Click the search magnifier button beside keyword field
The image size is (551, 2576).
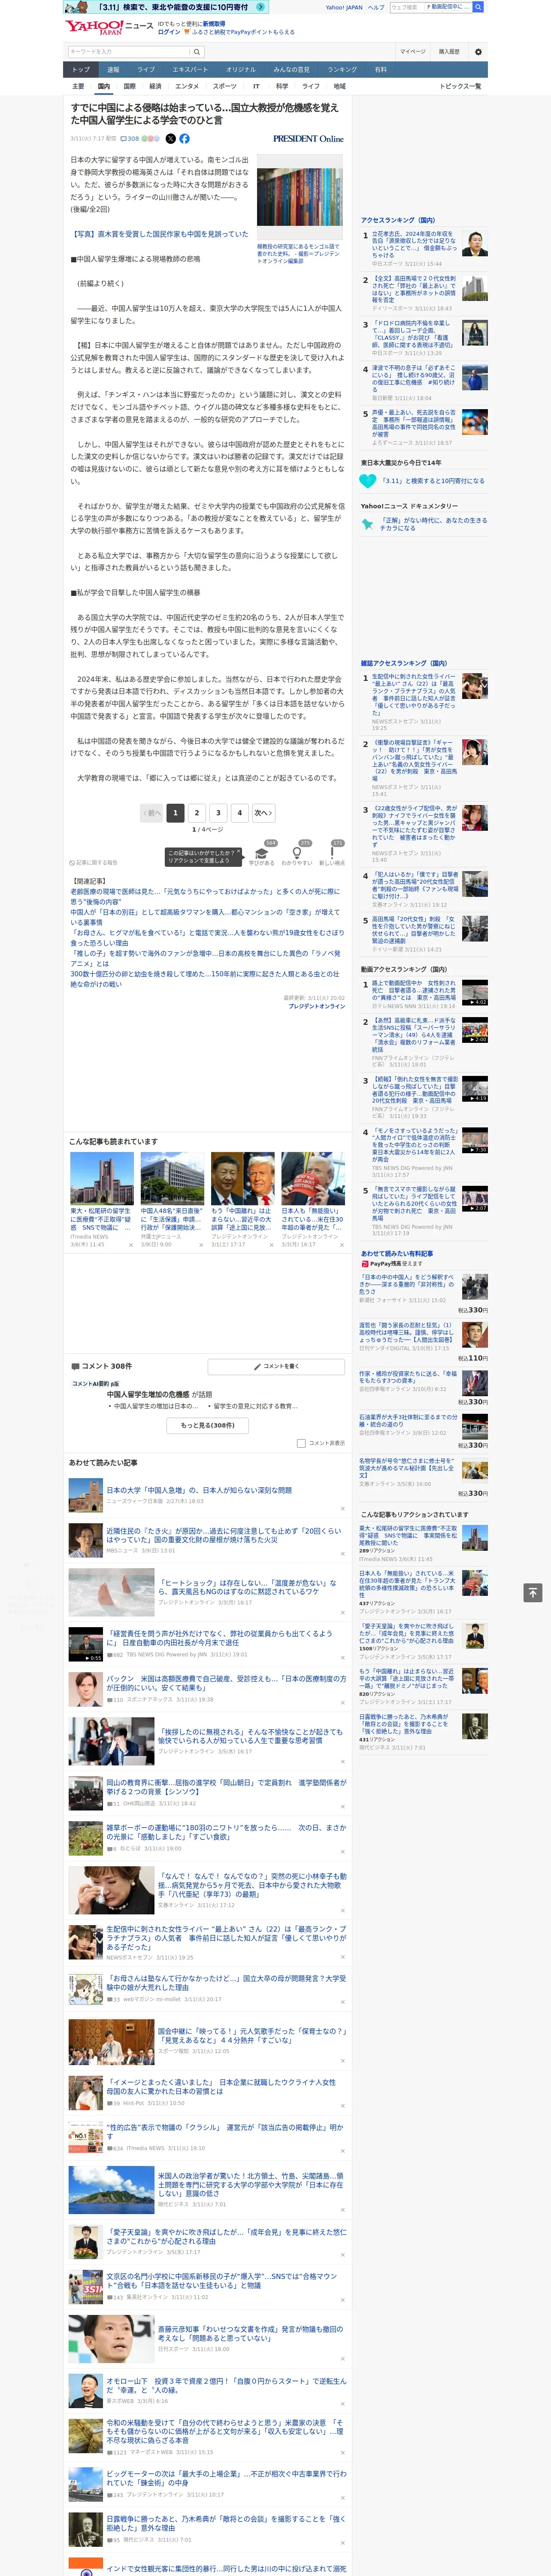pyautogui.click(x=197, y=51)
